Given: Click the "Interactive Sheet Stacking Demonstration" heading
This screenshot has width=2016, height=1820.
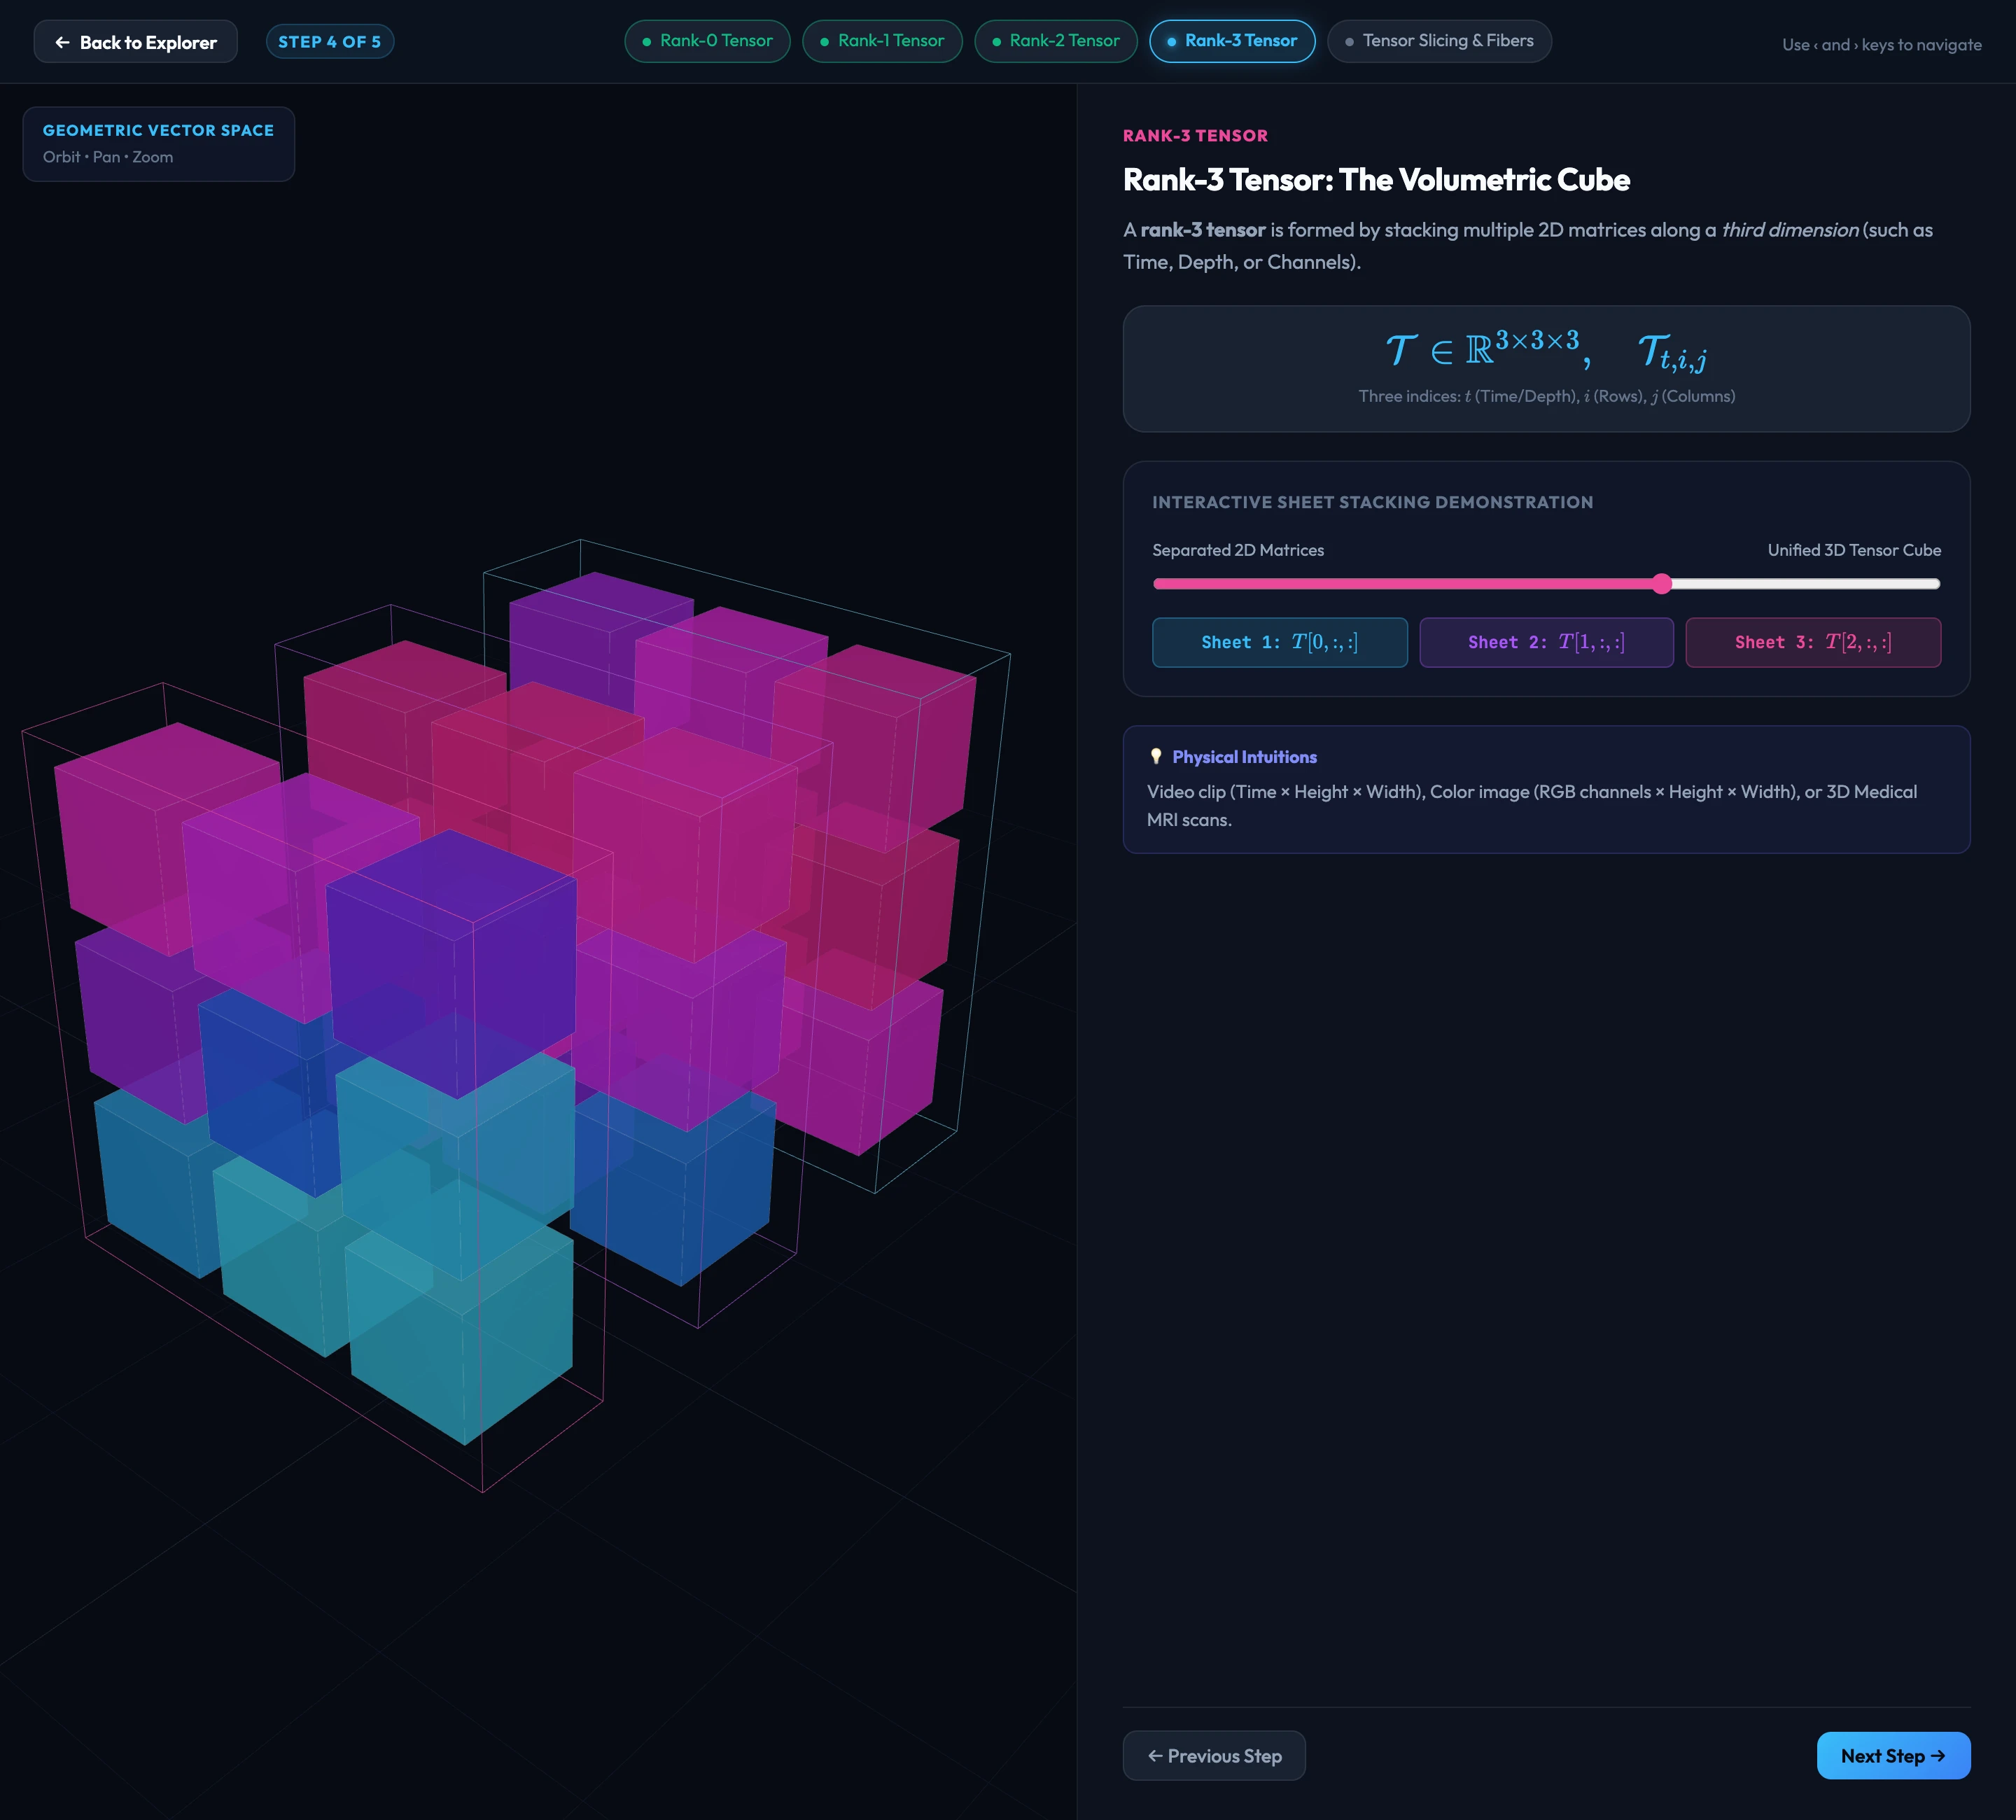Looking at the screenshot, I should pyautogui.click(x=1372, y=502).
